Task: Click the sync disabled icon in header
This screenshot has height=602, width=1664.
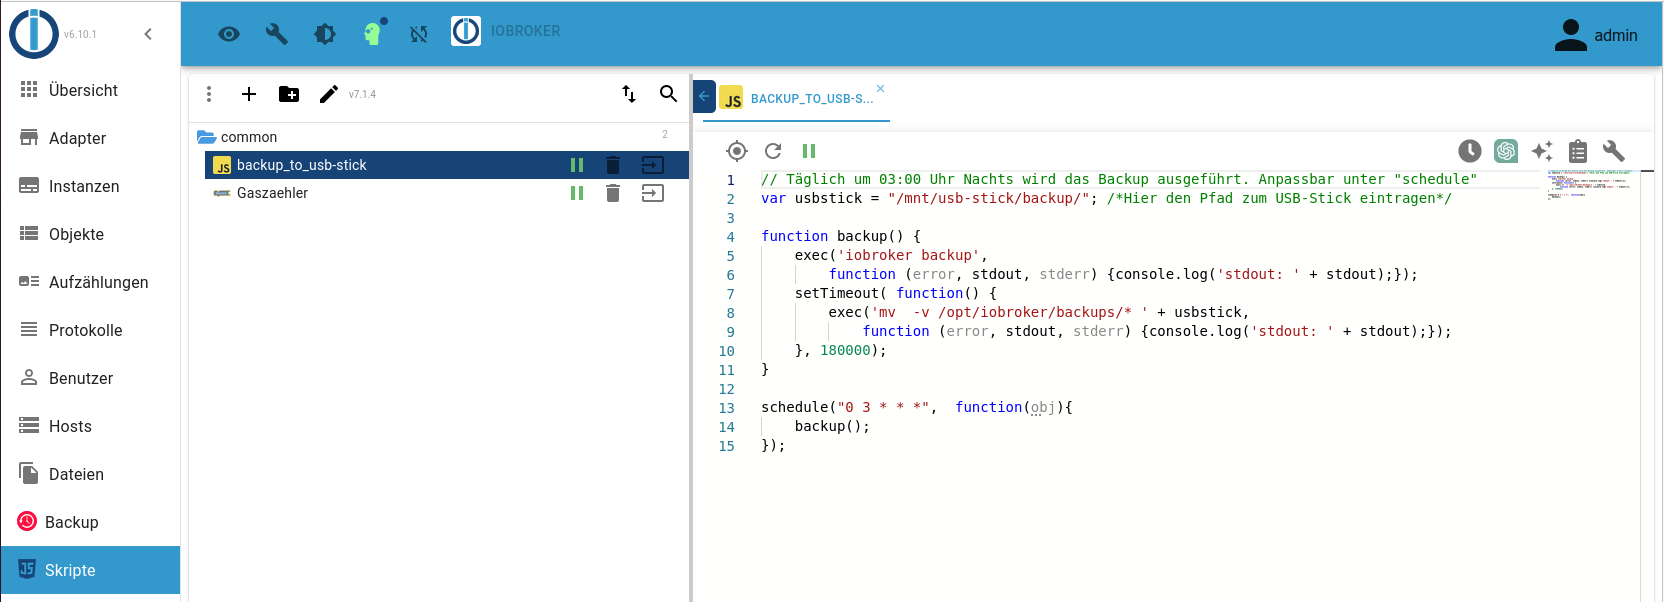Action: pyautogui.click(x=419, y=34)
